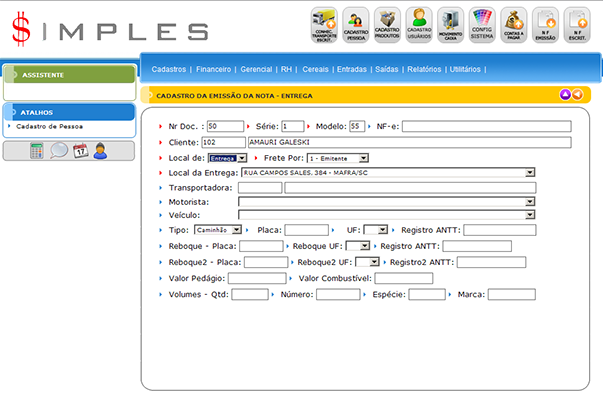
Task: Click the Placa field
Action: tap(306, 230)
